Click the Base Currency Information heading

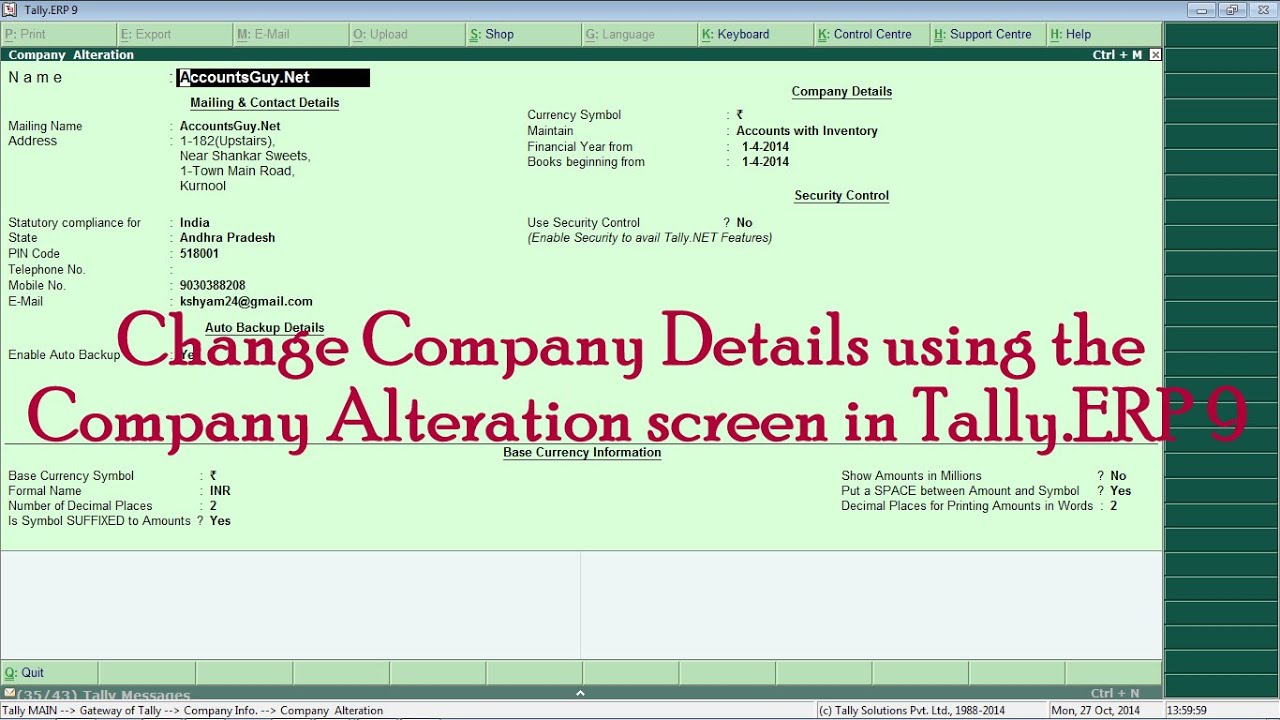pos(582,453)
